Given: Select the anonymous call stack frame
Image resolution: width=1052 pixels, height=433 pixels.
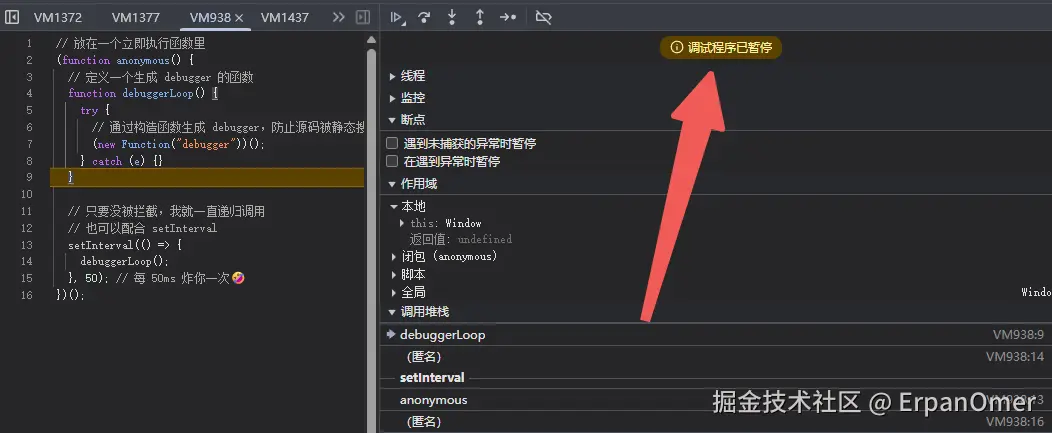Looking at the screenshot, I should click(715, 400).
